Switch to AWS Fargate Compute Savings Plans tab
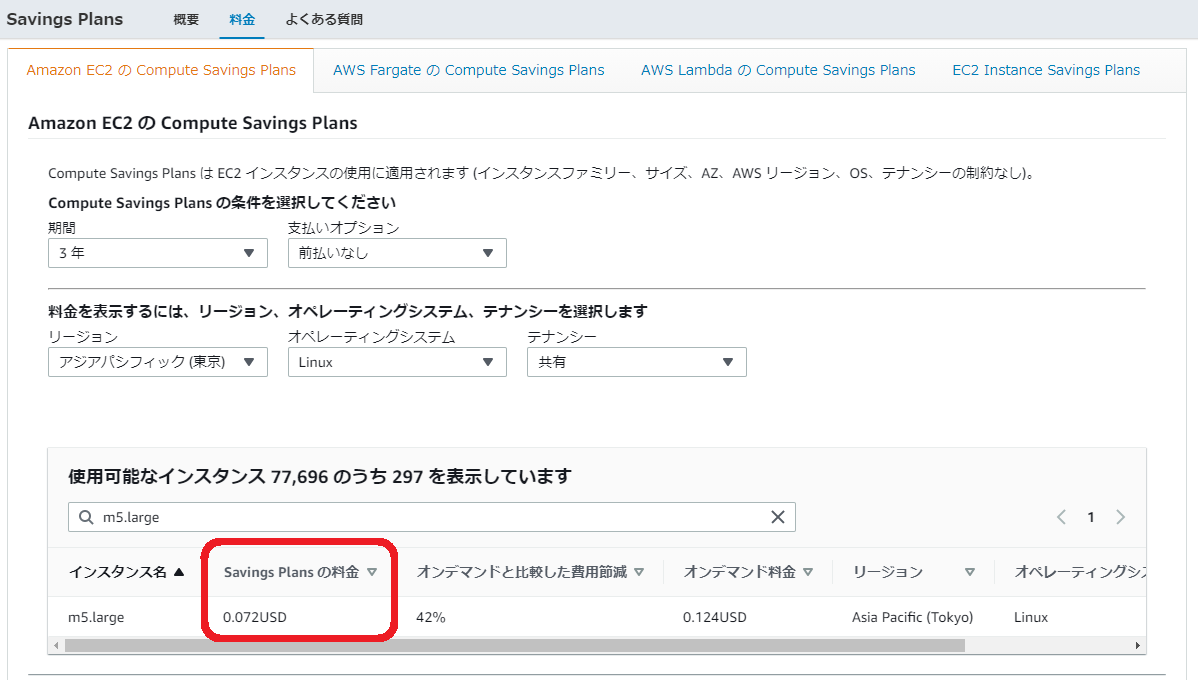1198x680 pixels. (468, 70)
